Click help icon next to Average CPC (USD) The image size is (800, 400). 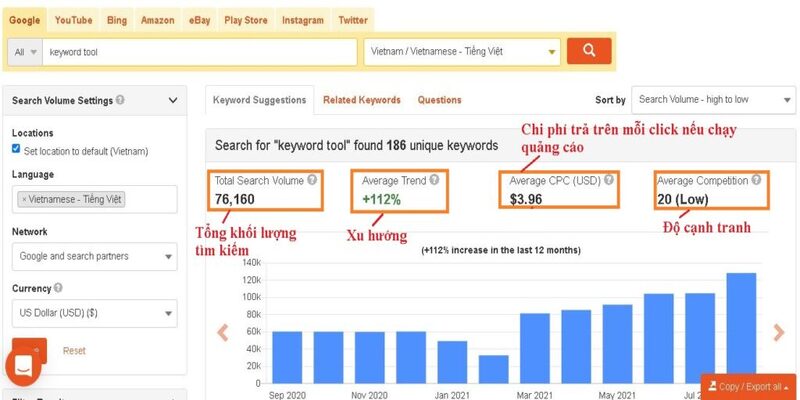[x=608, y=181]
